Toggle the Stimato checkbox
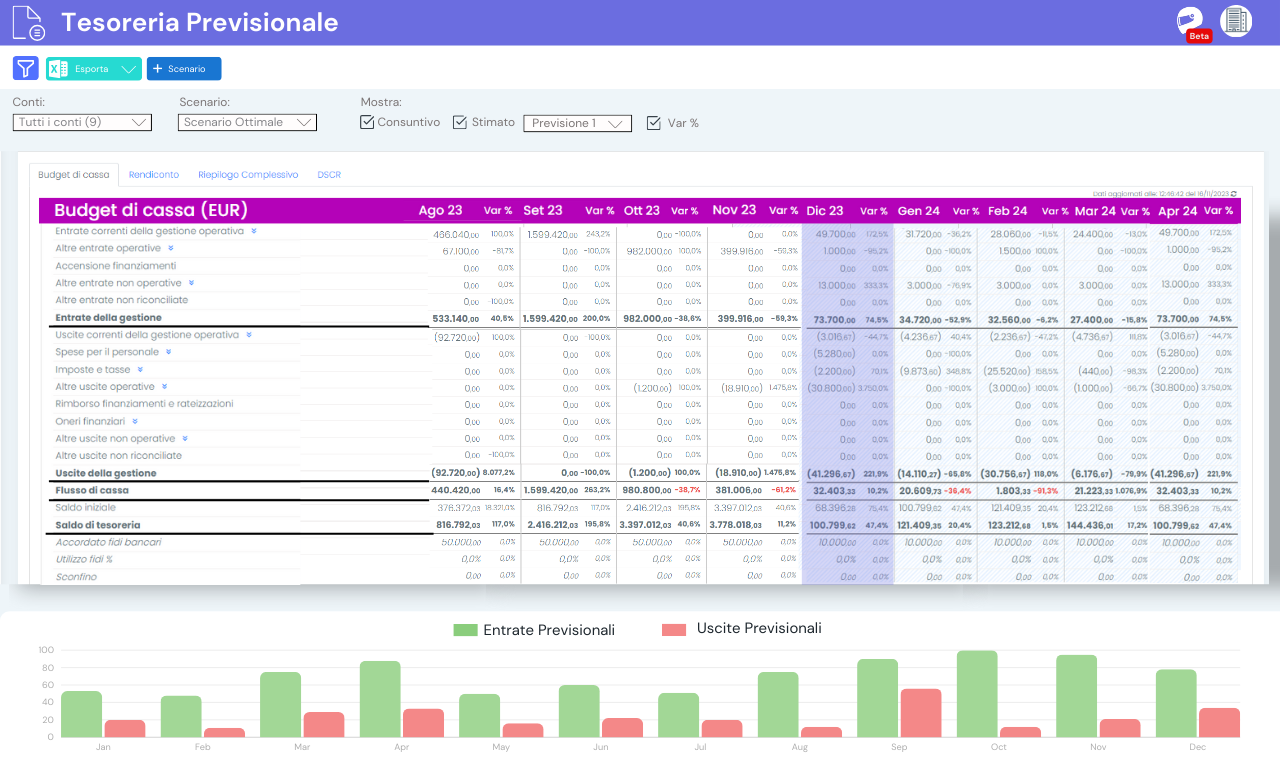 click(x=460, y=122)
